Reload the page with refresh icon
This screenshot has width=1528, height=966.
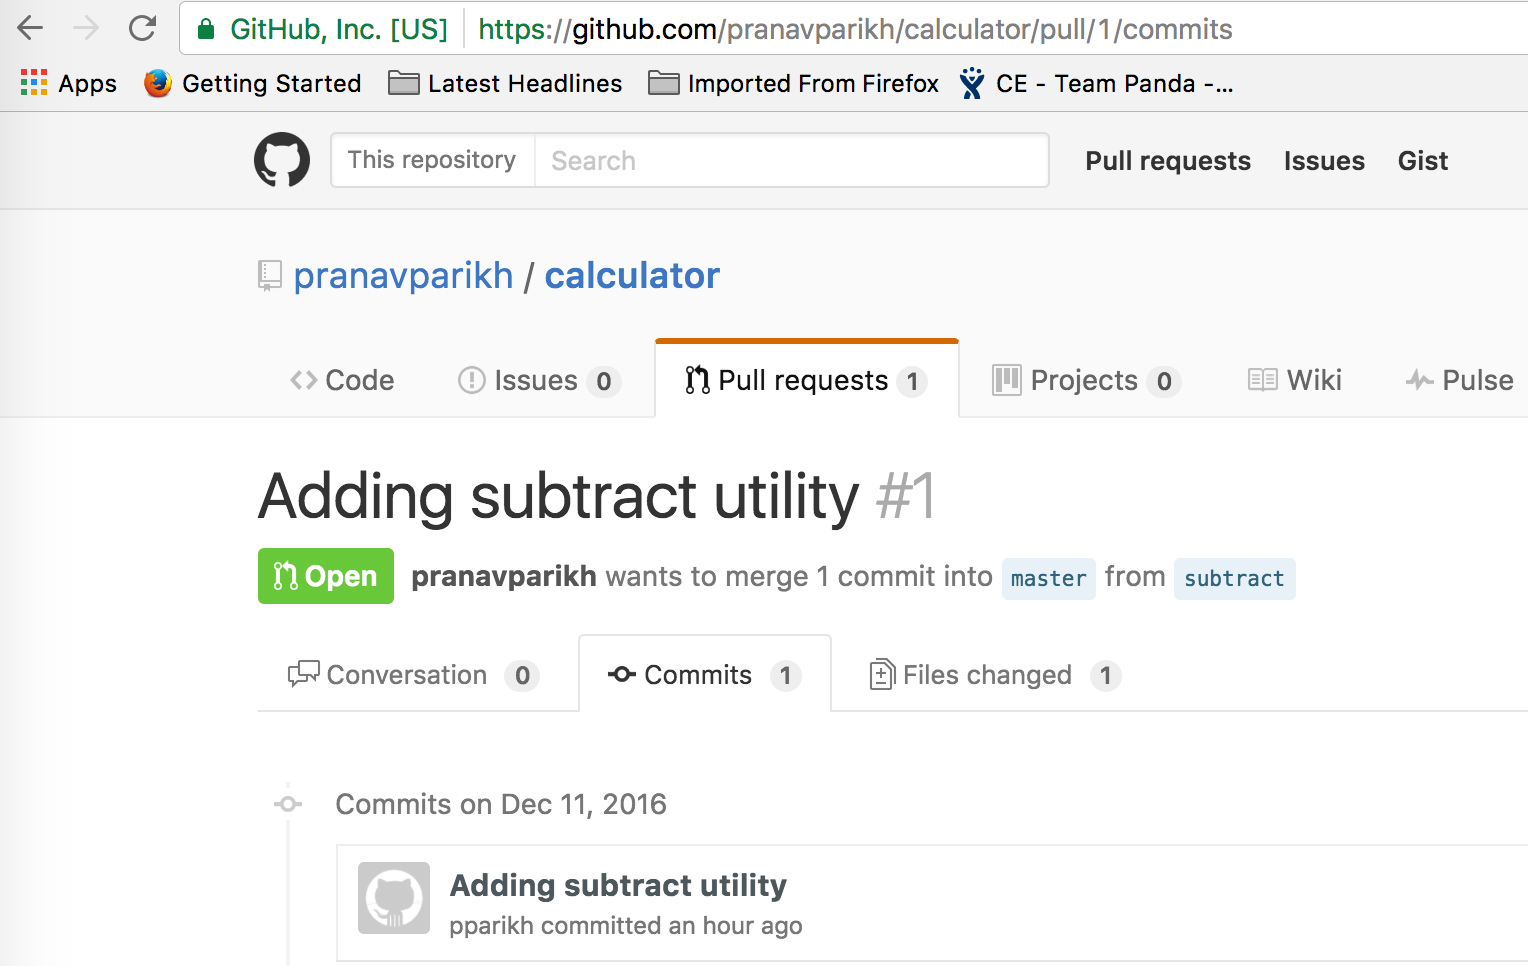pos(142,28)
